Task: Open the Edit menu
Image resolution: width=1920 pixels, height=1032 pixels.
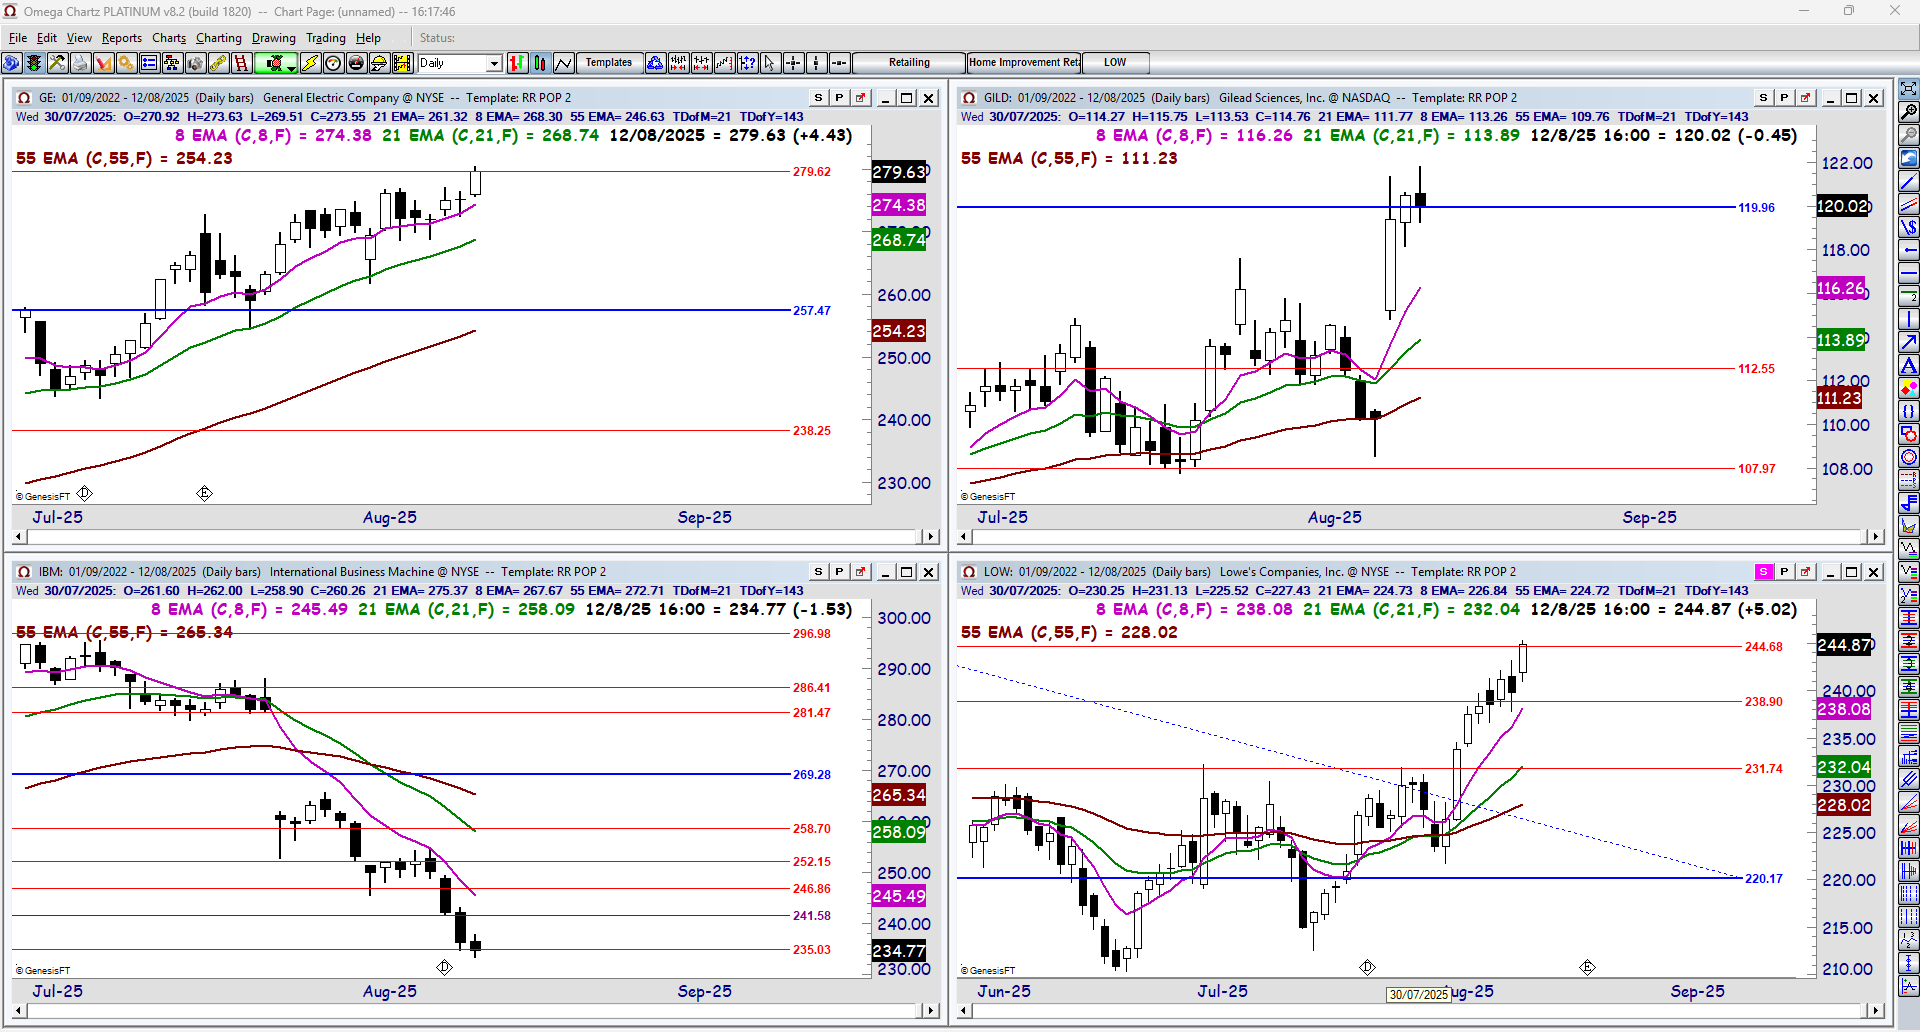Action: [47, 38]
